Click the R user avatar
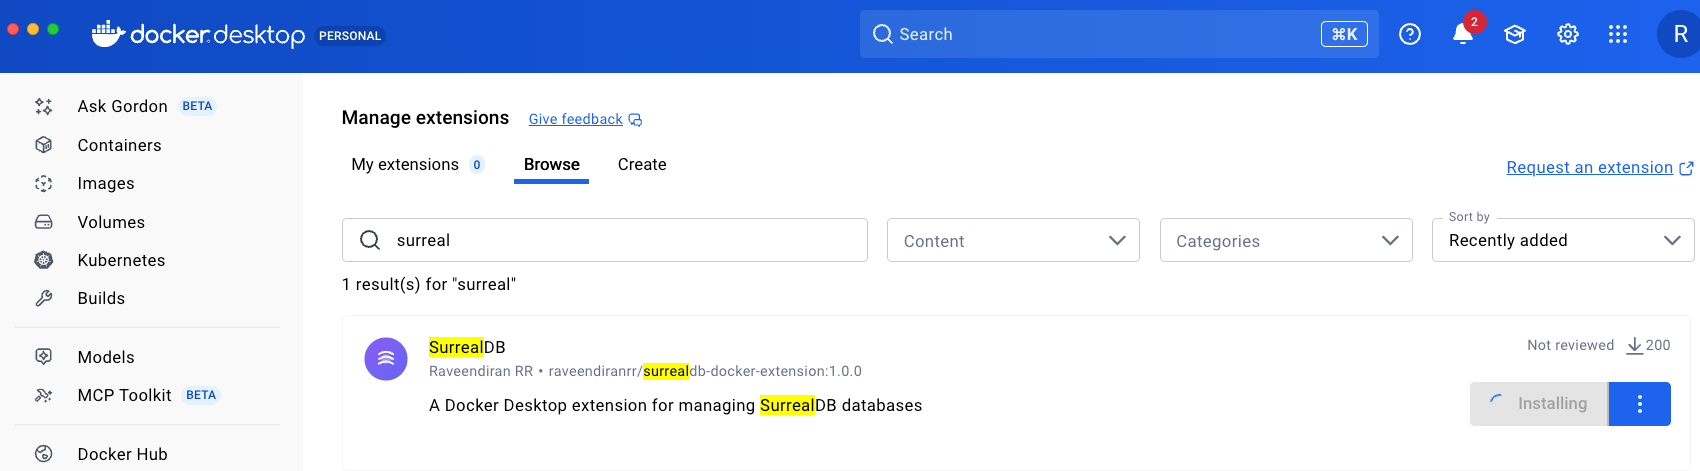The image size is (1700, 471). click(x=1680, y=34)
